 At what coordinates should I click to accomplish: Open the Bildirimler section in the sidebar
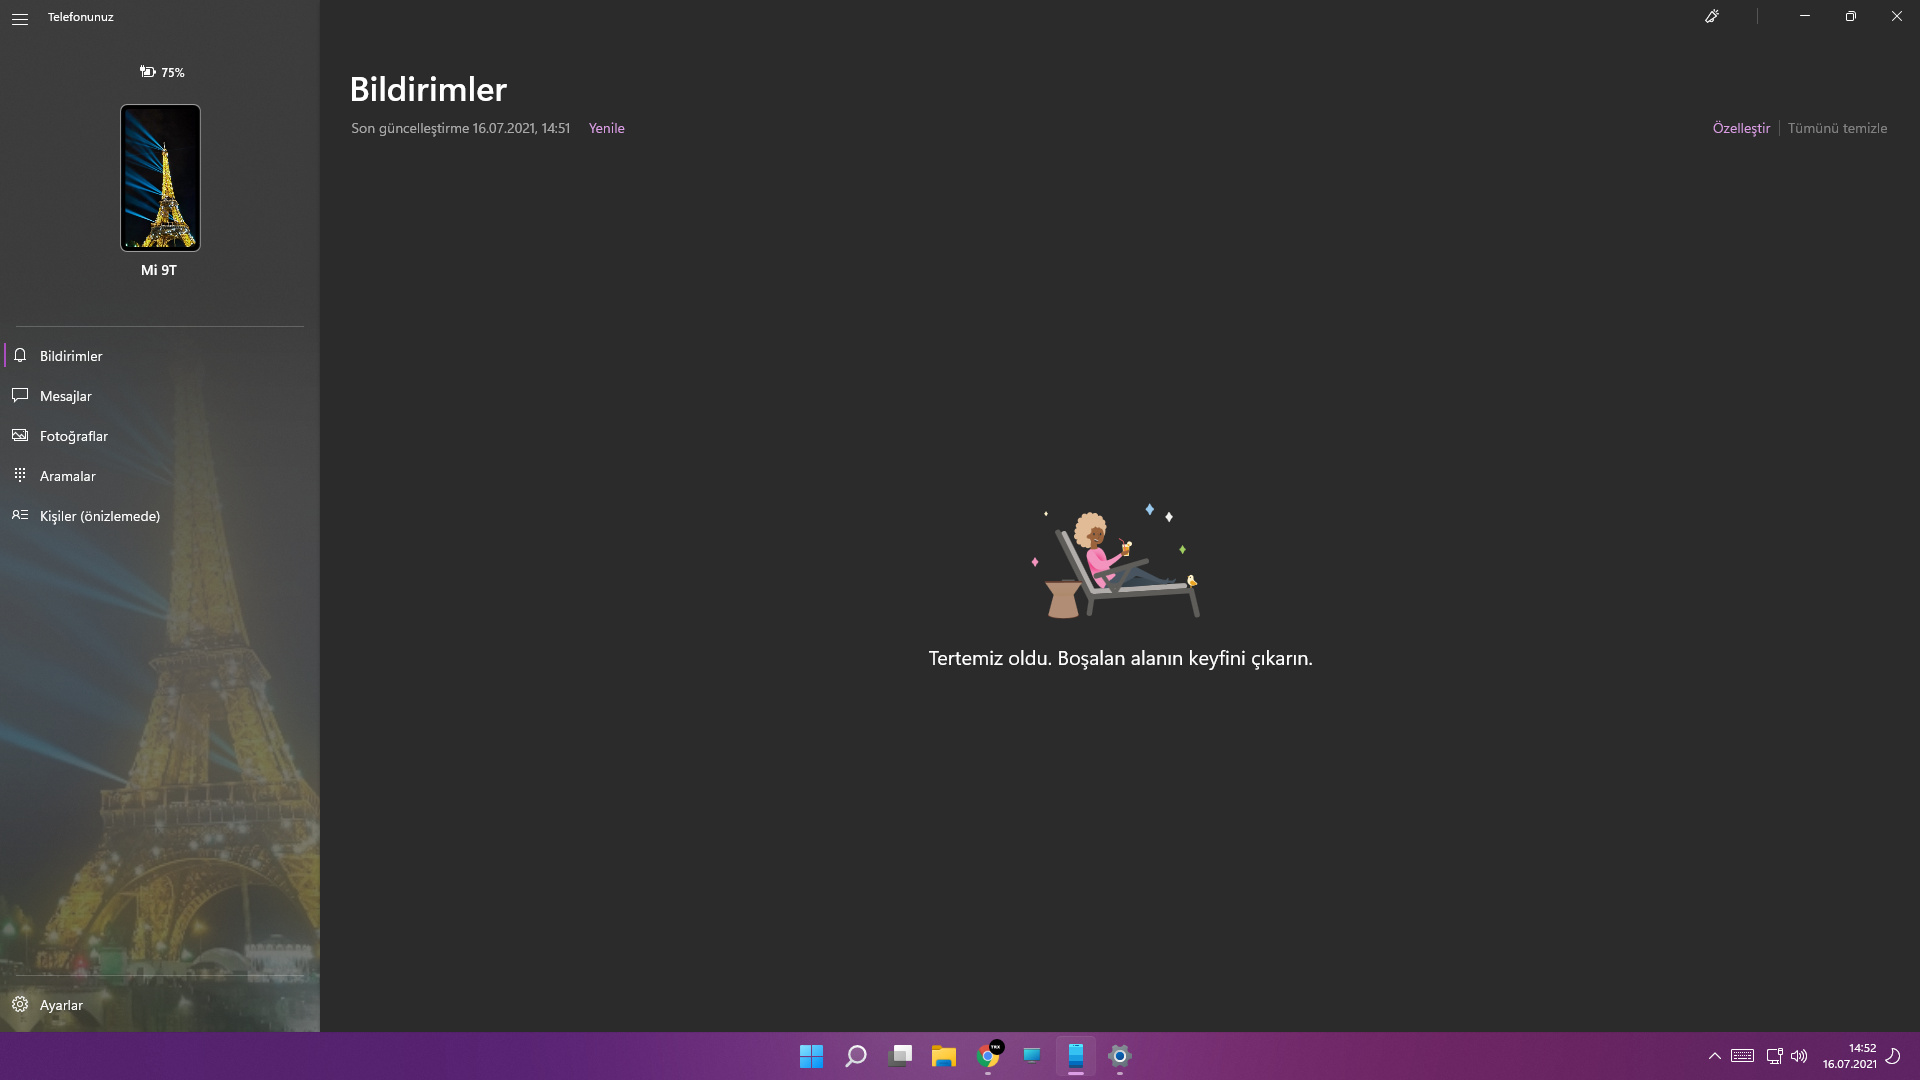point(160,356)
